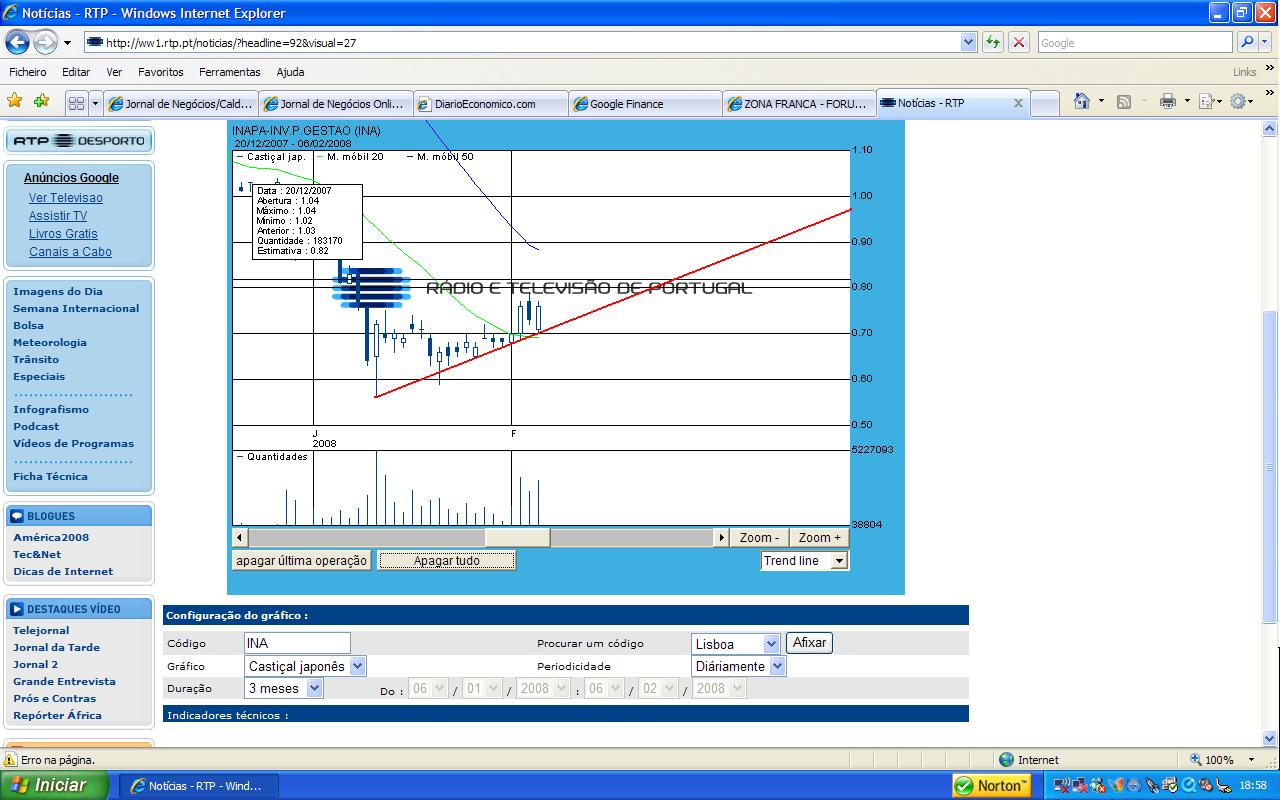The height and width of the screenshot is (800, 1280).
Task: Open the Trend line tool dropdown
Action: click(839, 561)
